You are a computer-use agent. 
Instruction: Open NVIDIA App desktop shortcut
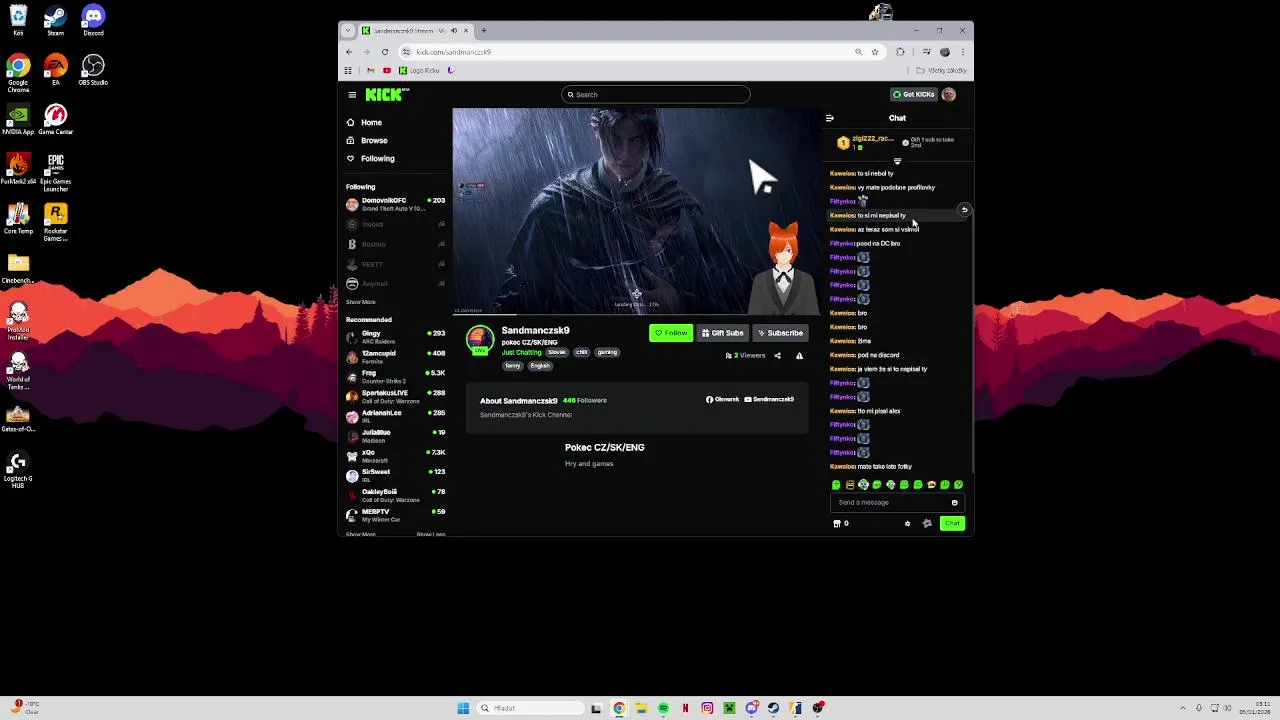tap(18, 120)
